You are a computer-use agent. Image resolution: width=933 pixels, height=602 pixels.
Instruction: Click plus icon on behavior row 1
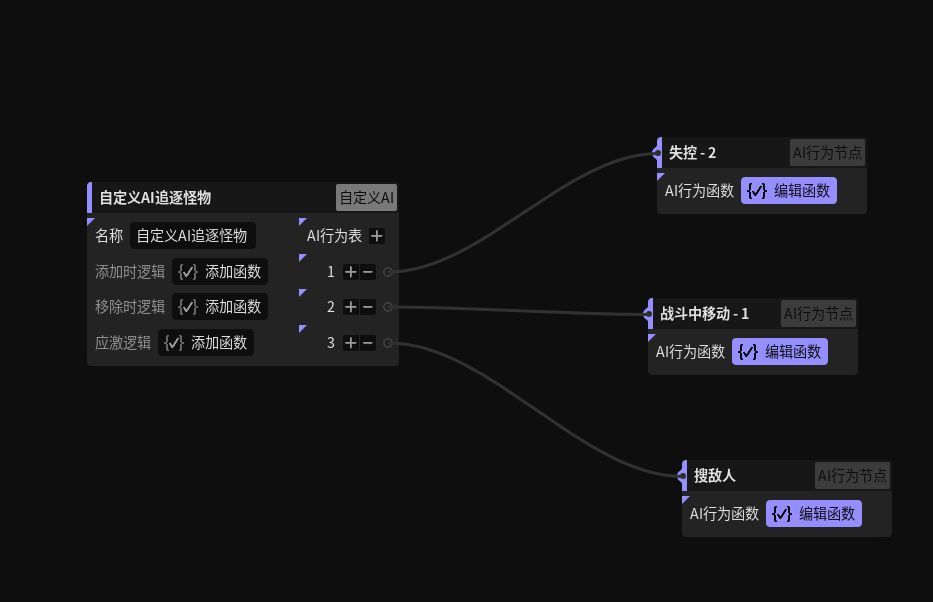[351, 272]
